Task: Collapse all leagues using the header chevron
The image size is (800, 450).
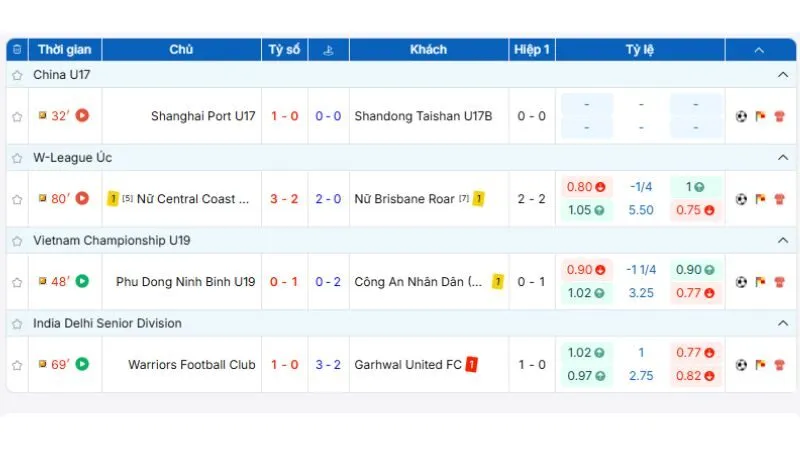Action: coord(759,49)
